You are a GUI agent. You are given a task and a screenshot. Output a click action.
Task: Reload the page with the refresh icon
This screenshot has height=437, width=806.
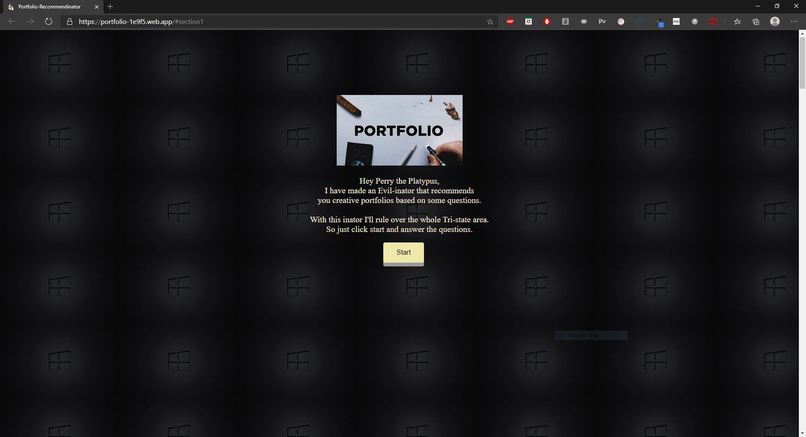coord(48,22)
